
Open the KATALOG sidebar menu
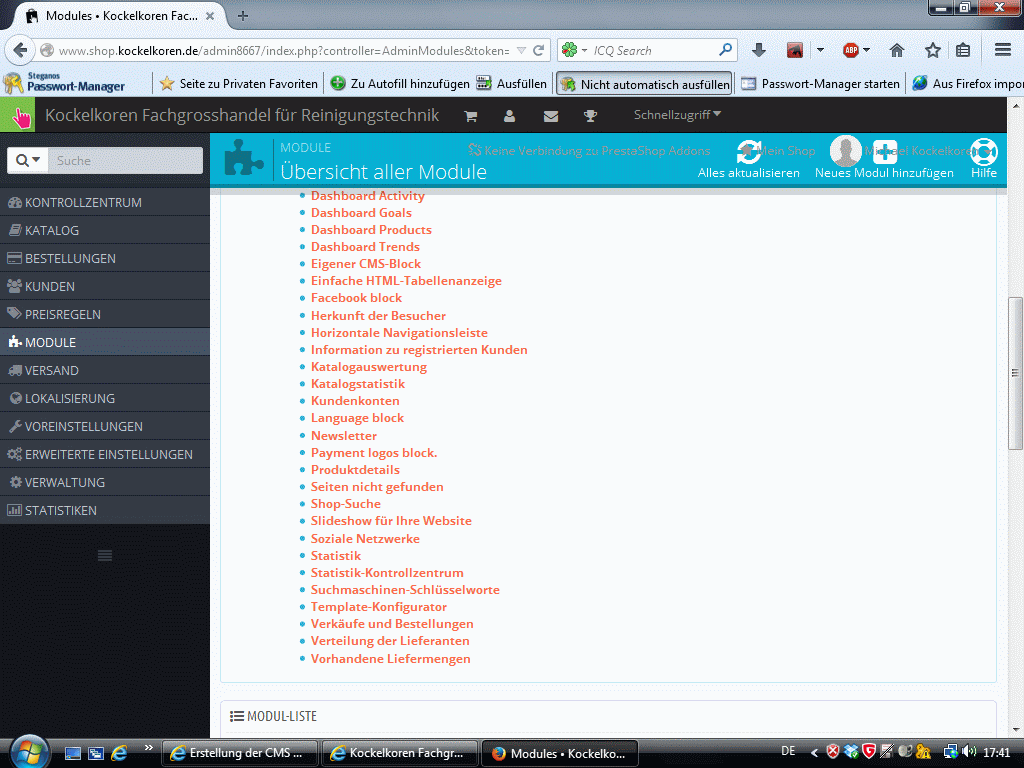[105, 231]
